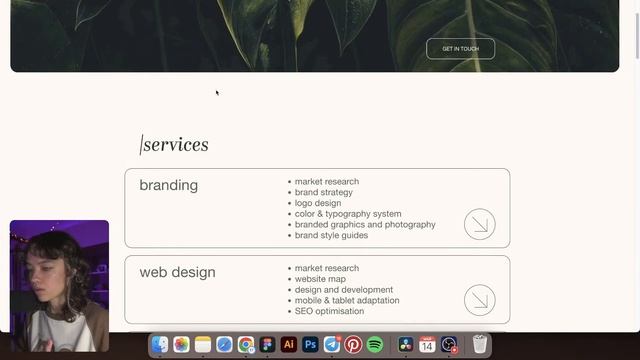Open Figma from the dock

[x=267, y=344]
